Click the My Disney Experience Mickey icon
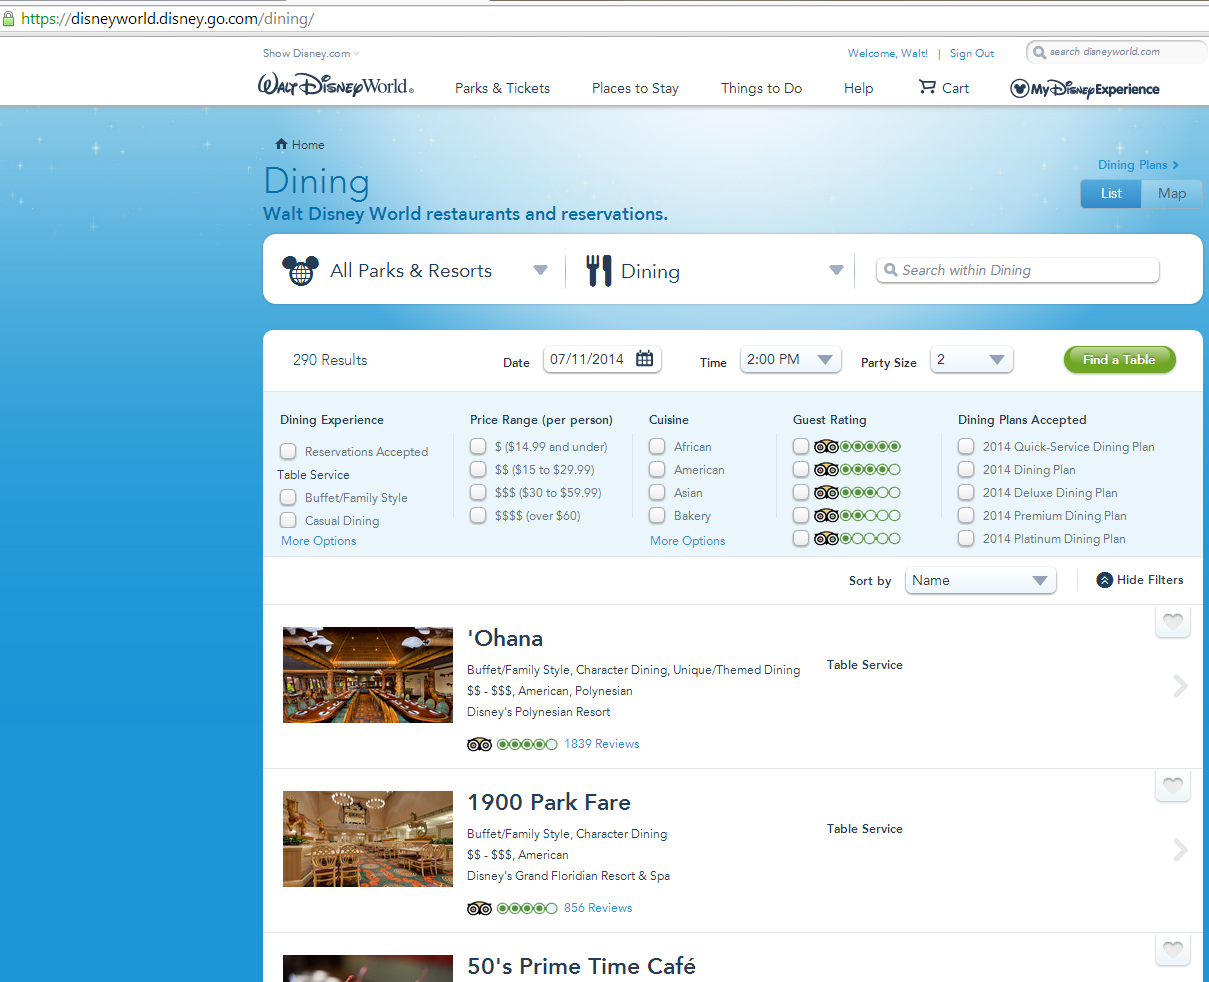 (1019, 89)
